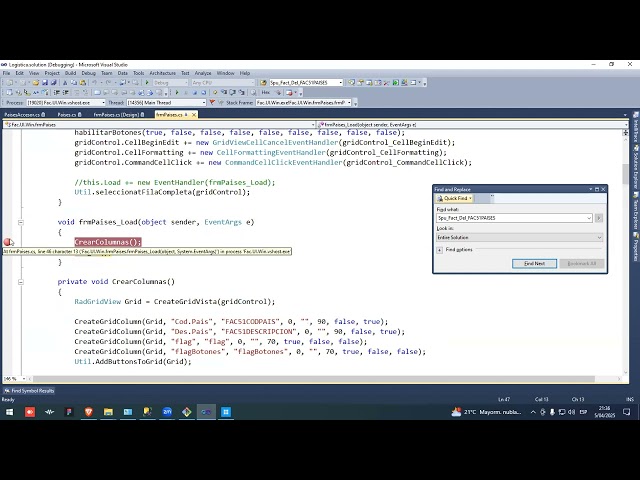Open the Spu_Fact_Del_FAC51PAISES toolbar search dropdown
The image size is (640, 480).
340,82
